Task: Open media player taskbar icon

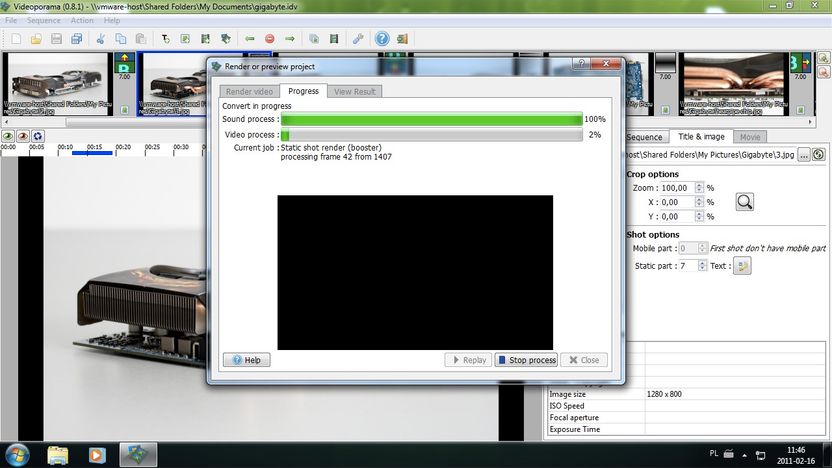Action: pos(97,455)
